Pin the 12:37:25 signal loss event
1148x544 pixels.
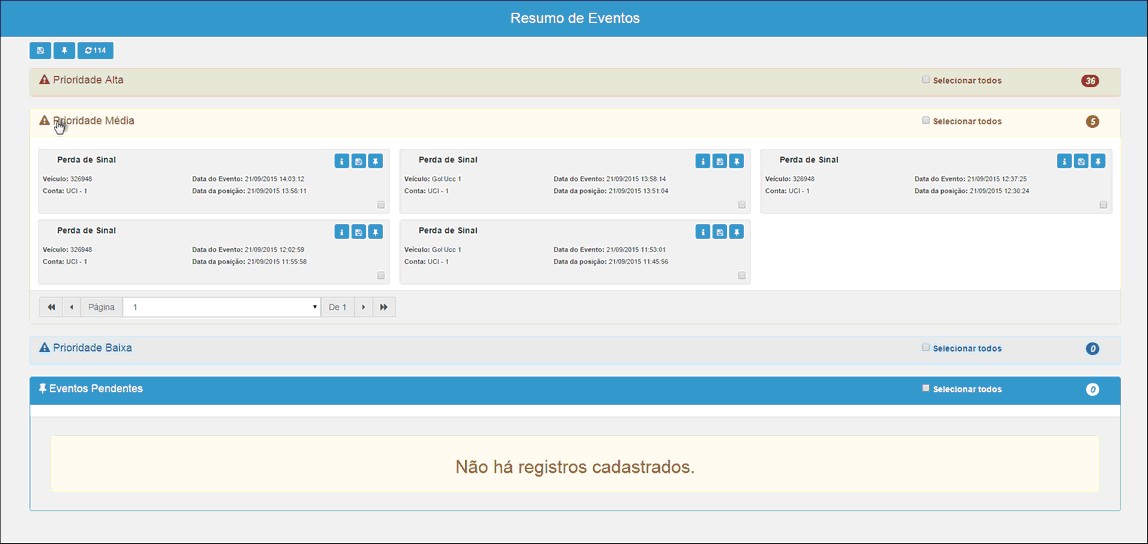point(1098,161)
